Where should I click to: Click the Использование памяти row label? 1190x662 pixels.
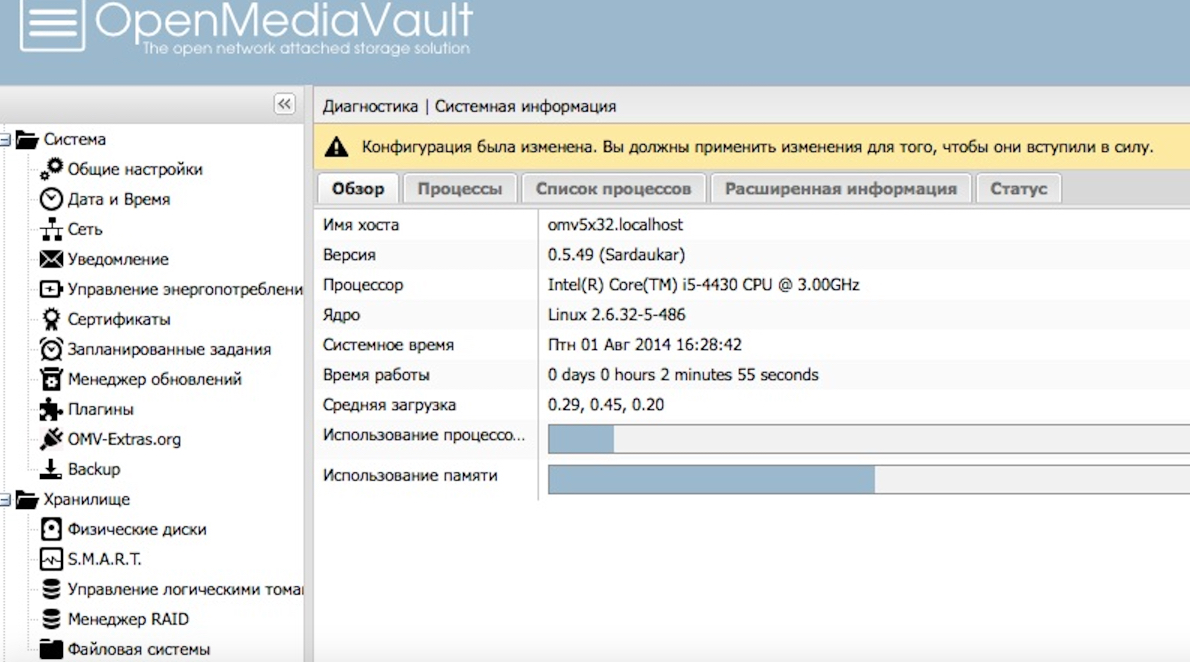[410, 475]
